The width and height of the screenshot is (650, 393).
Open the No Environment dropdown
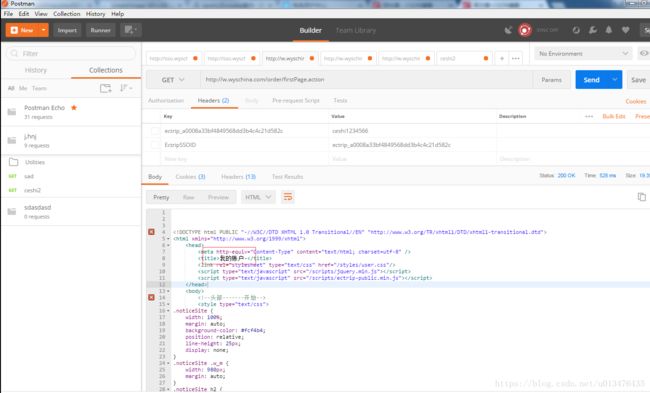pyautogui.click(x=583, y=53)
